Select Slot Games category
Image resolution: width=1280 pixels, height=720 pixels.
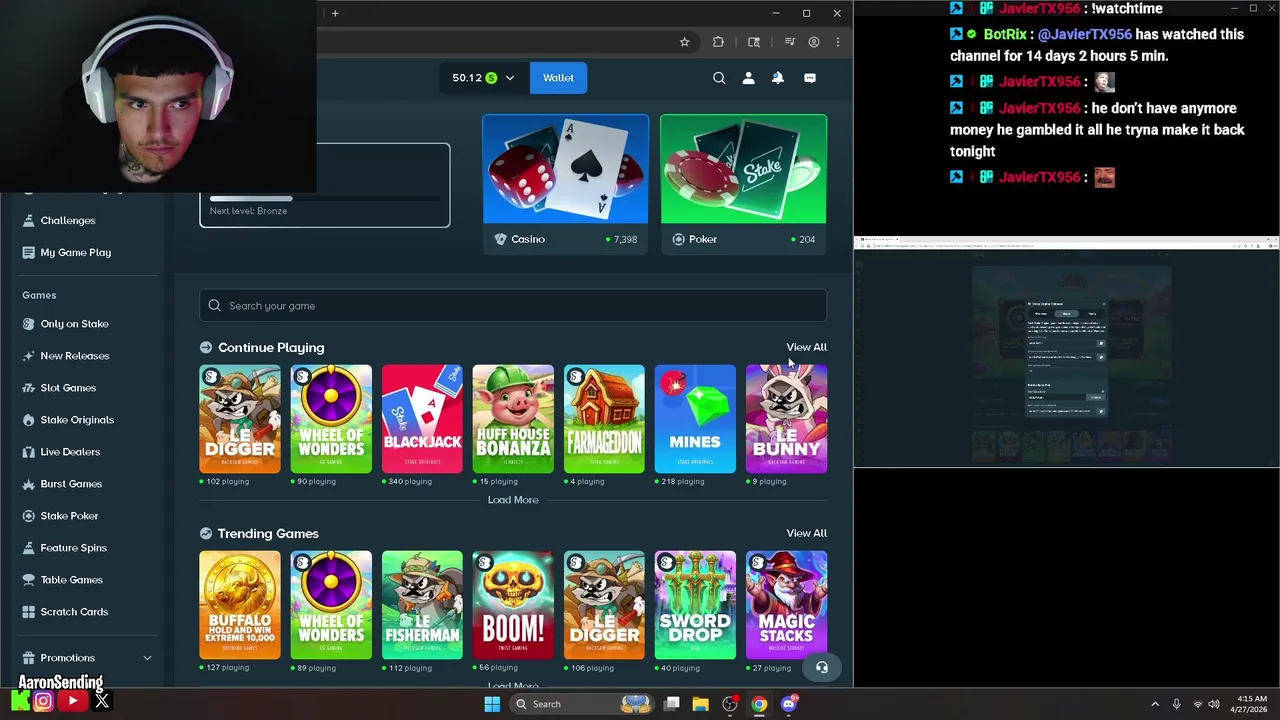click(x=68, y=388)
